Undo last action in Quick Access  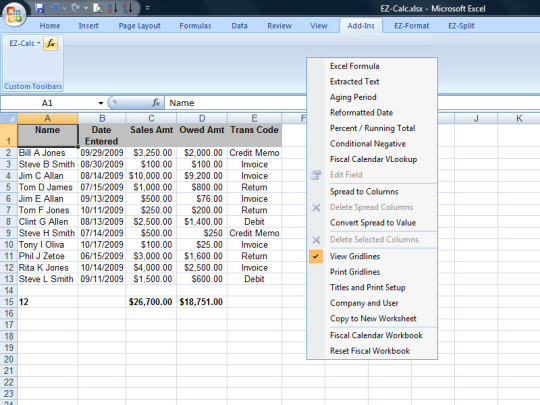click(55, 8)
